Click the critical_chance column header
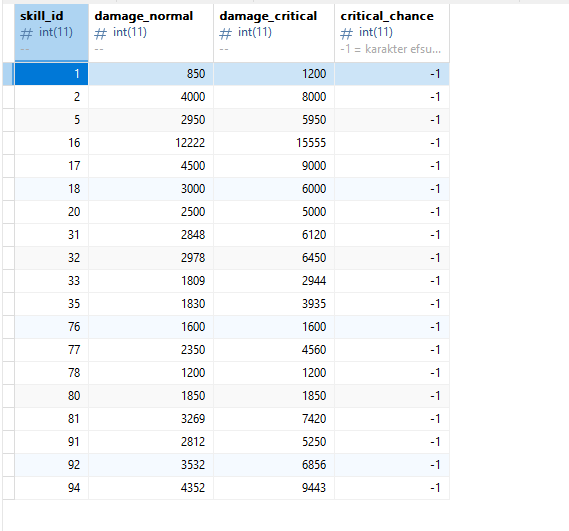The height and width of the screenshot is (531, 569). [x=392, y=32]
